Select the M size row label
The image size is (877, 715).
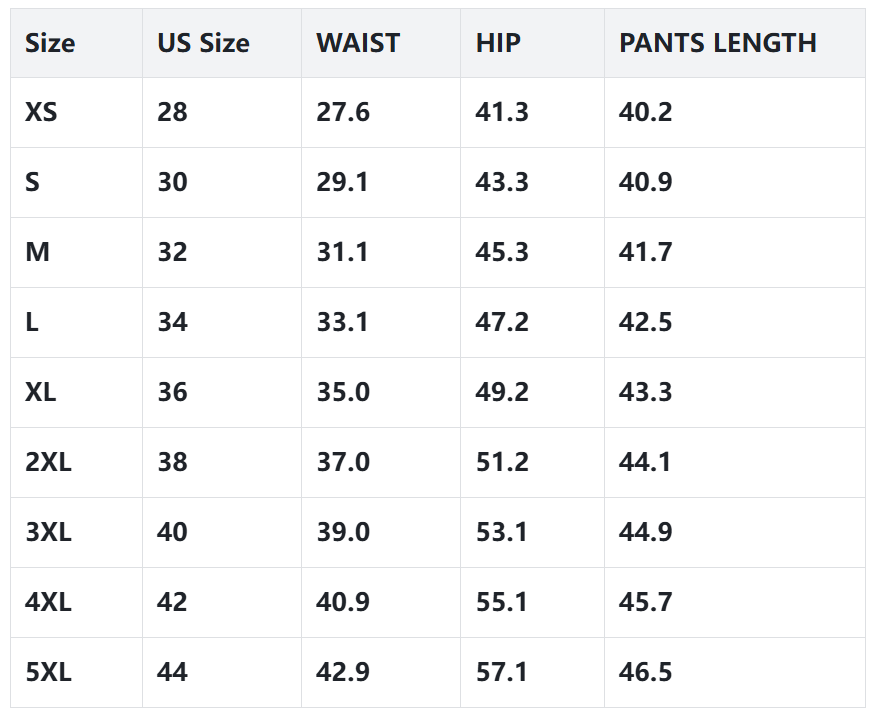[37, 252]
